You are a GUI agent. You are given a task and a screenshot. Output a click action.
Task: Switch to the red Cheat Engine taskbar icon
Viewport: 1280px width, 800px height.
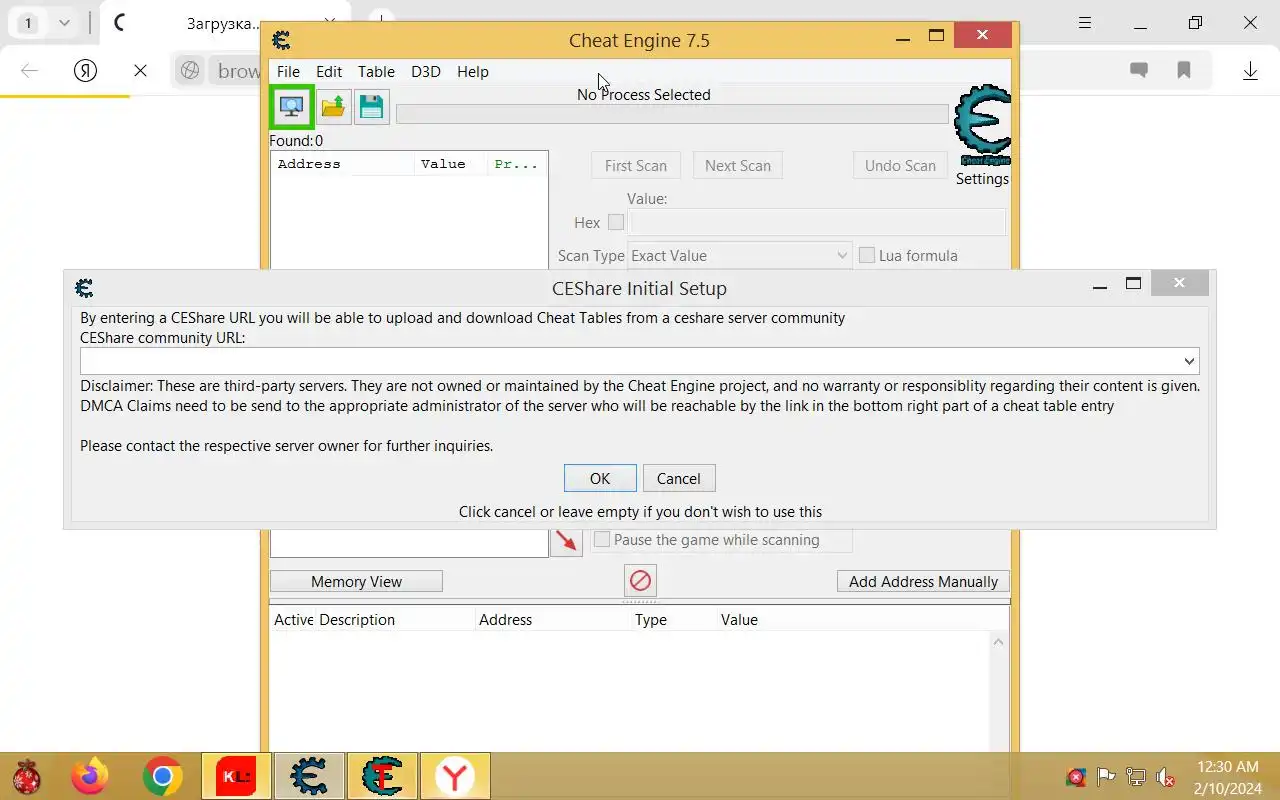coord(382,776)
